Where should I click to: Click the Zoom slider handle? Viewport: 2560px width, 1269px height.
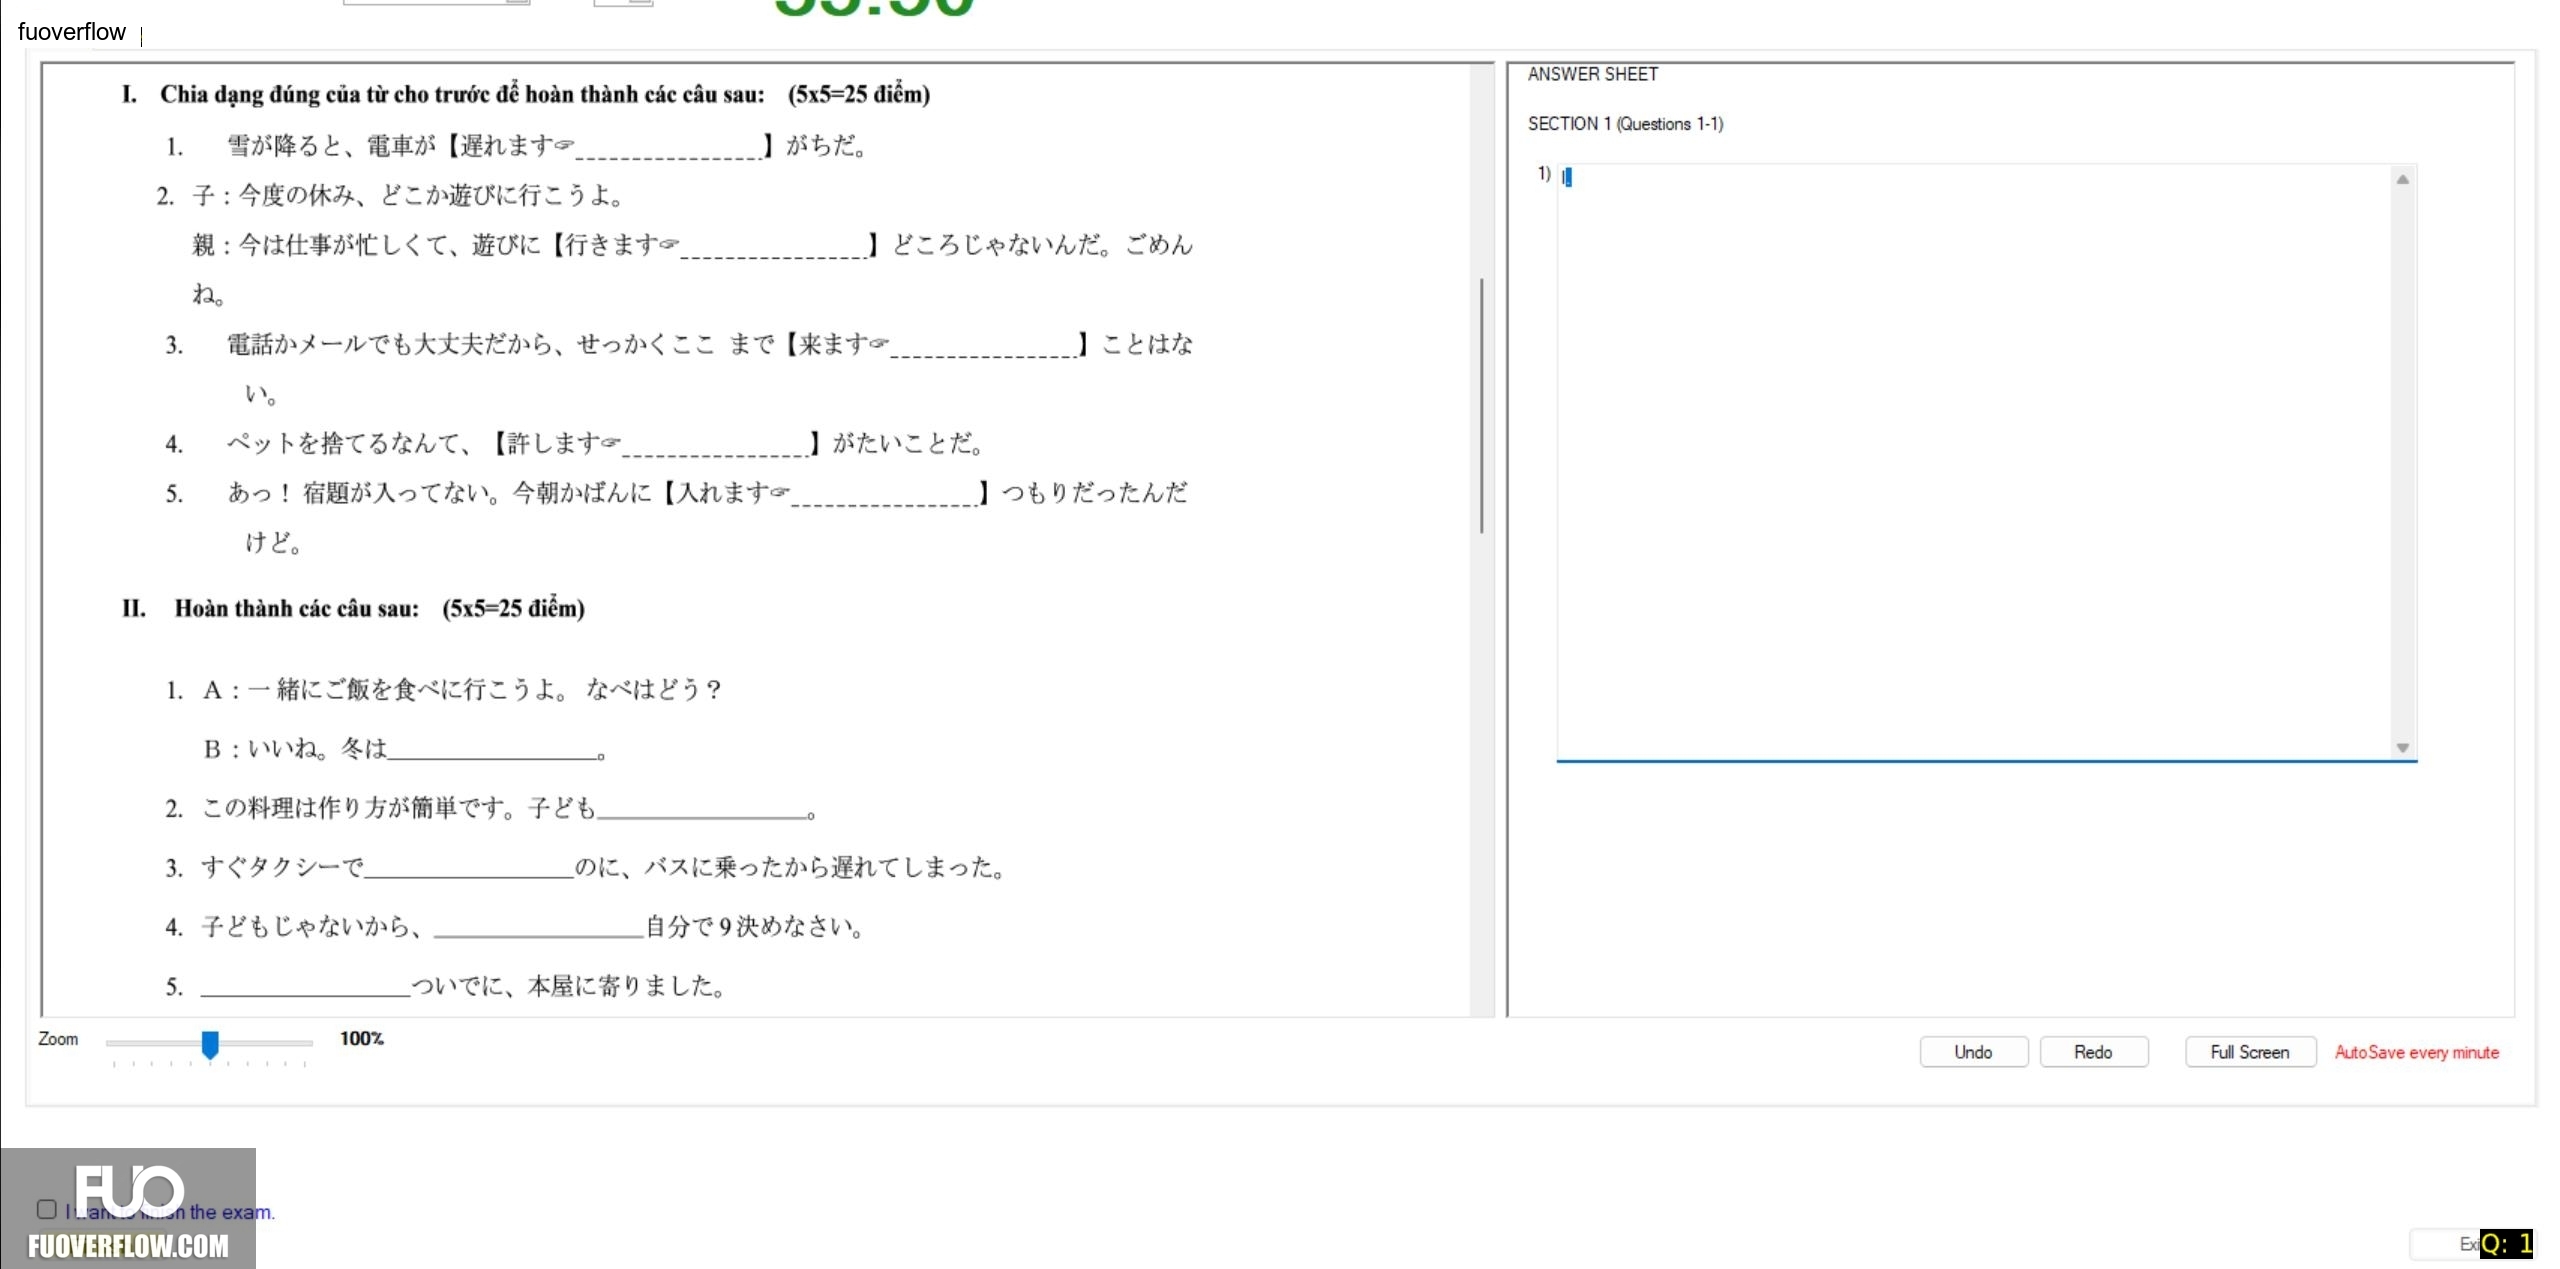coord(210,1044)
